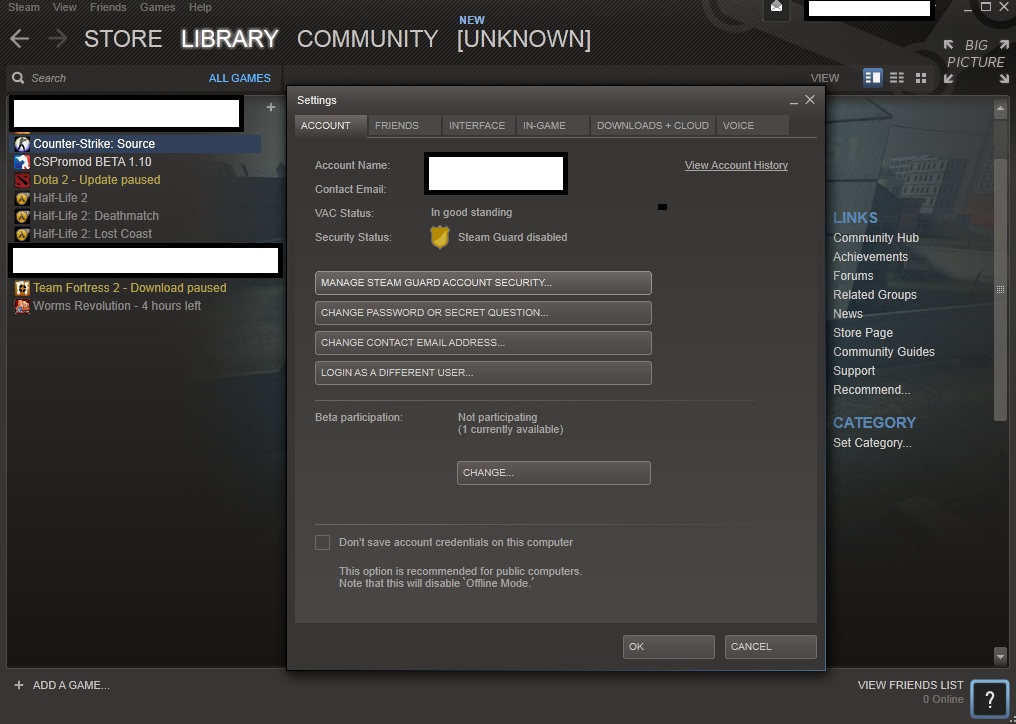
Task: Click scrollbar down arrow in game details
Action: (x=1000, y=657)
